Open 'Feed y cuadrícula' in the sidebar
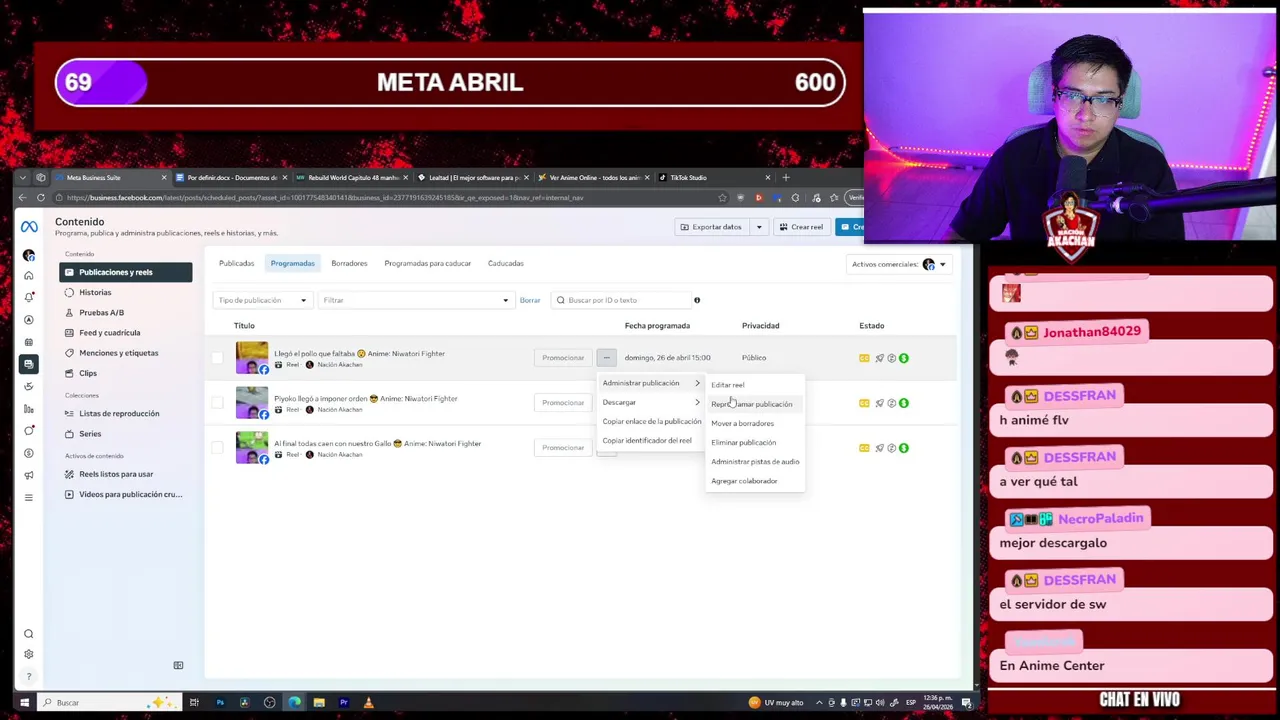The width and height of the screenshot is (1280, 720). [126, 333]
